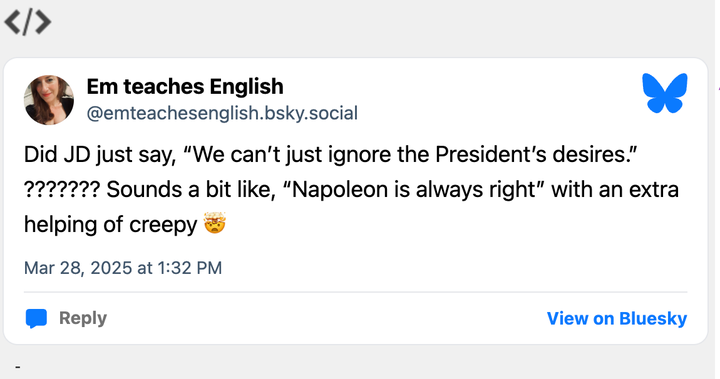Open the Mar 28, 2025 timestamp
Viewport: 720px width, 379px height.
(123, 268)
